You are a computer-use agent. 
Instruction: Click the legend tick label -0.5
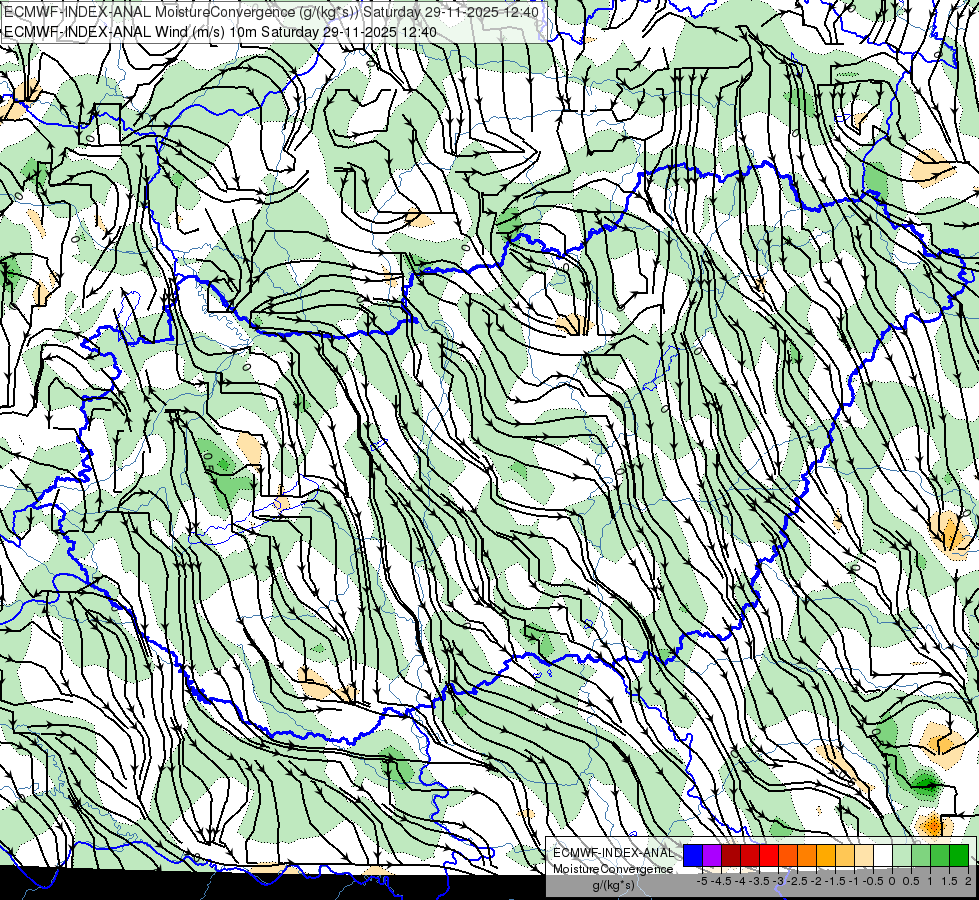(873, 881)
